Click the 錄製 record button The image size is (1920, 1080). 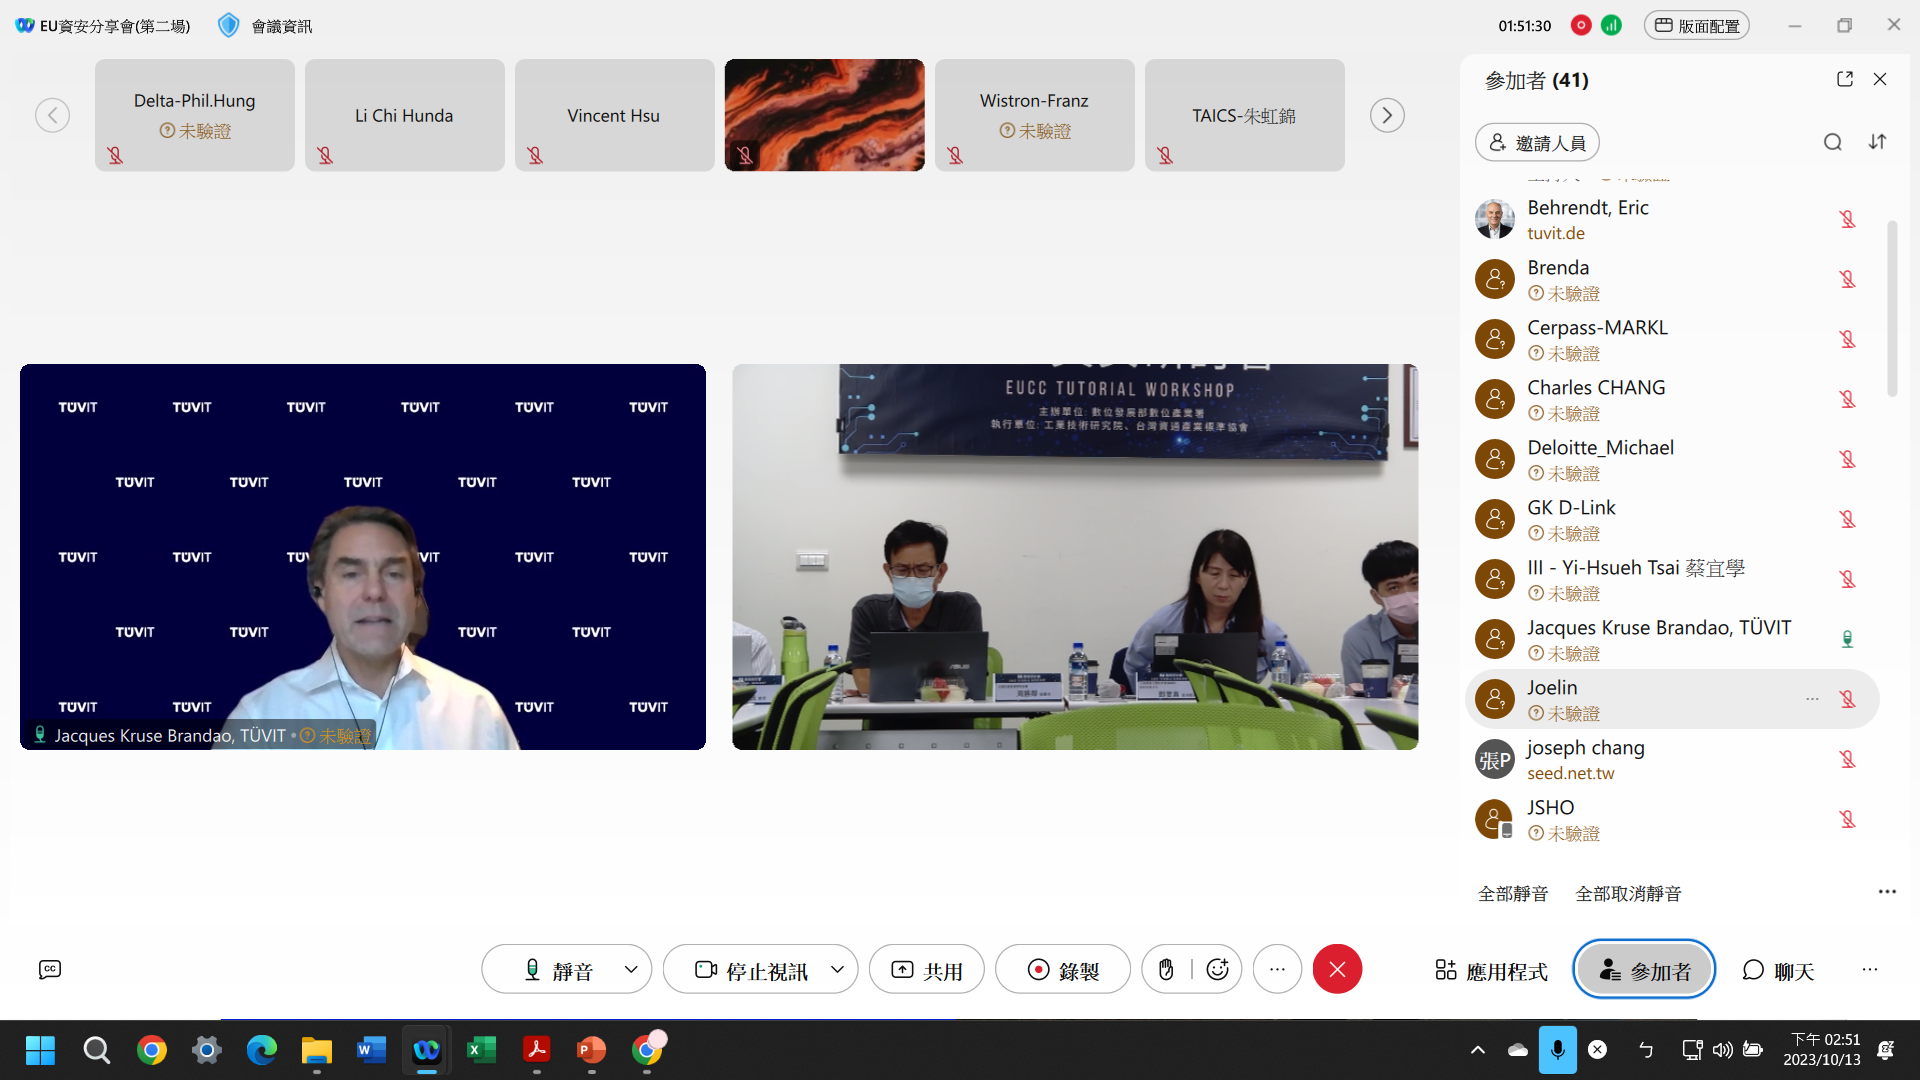[1063, 969]
